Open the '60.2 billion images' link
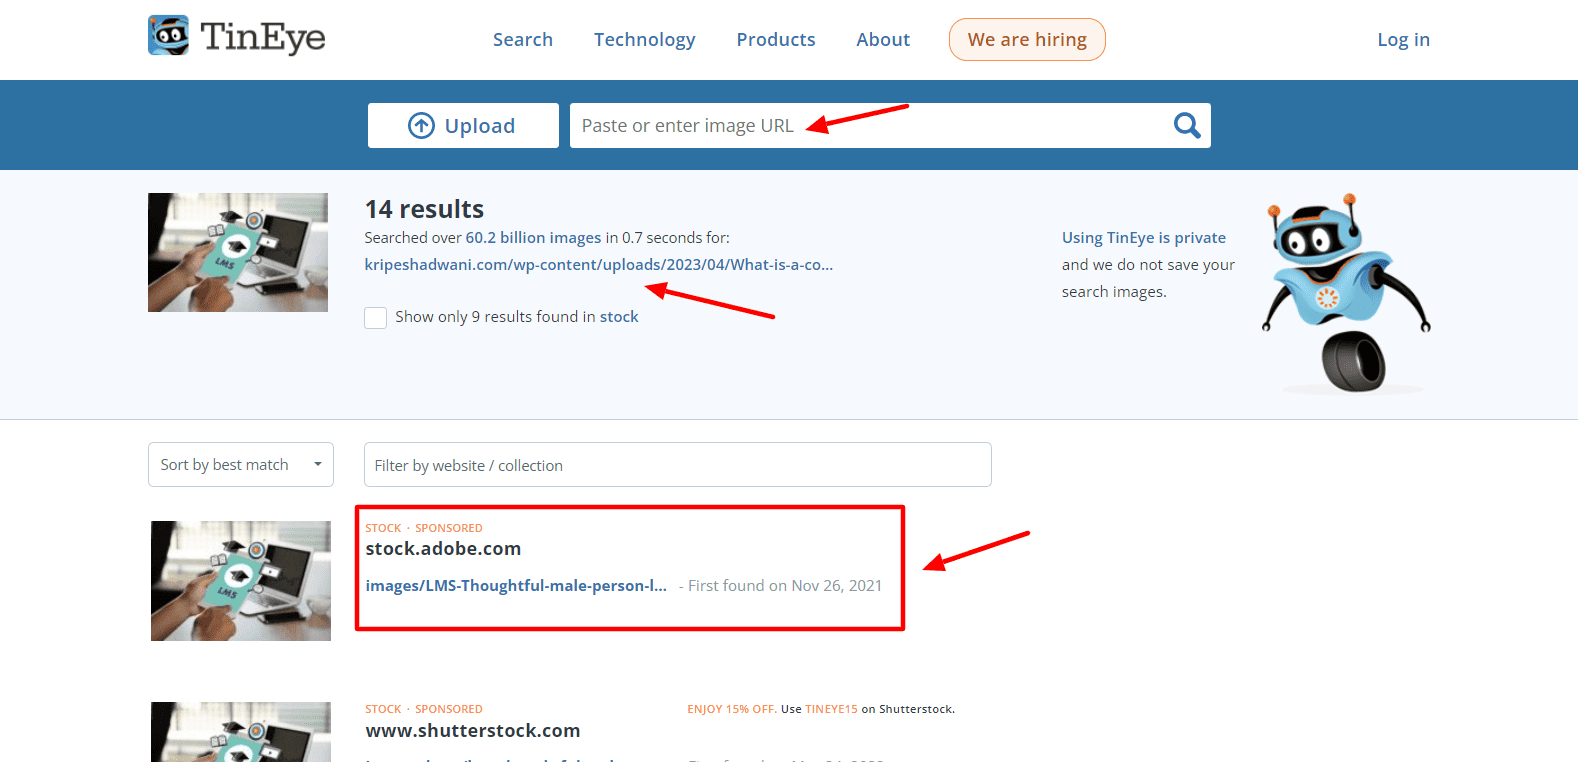Viewport: 1578px width, 762px height. pos(534,238)
